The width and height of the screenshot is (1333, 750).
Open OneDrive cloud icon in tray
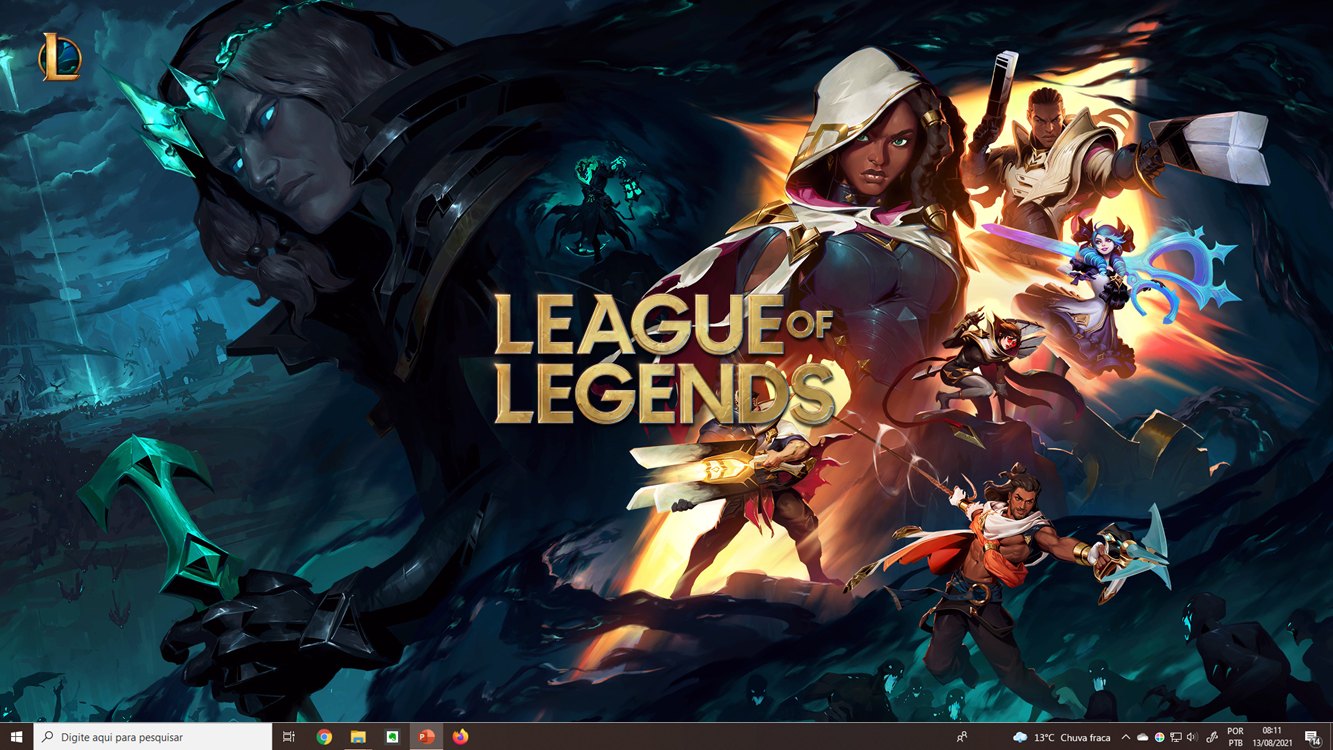(x=1142, y=737)
